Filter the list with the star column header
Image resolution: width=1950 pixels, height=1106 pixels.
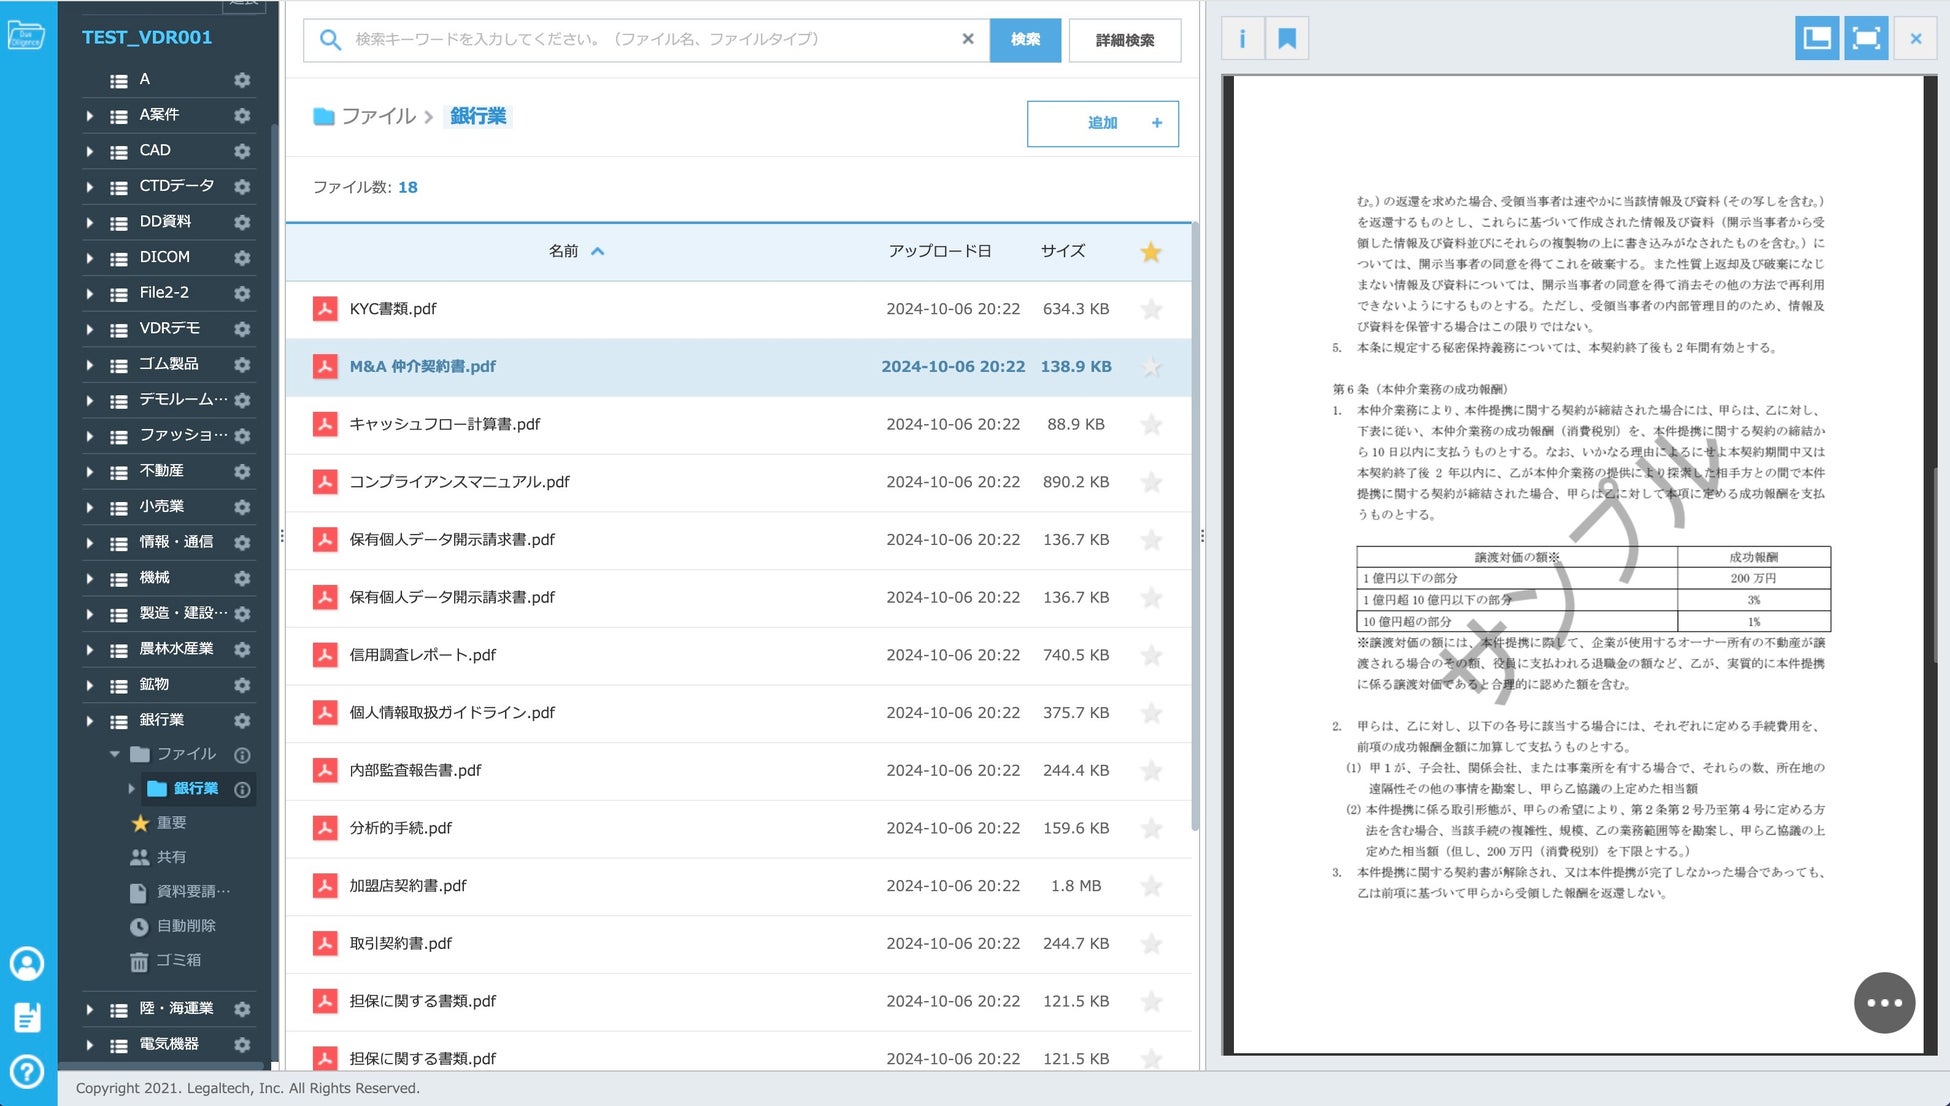pos(1151,251)
